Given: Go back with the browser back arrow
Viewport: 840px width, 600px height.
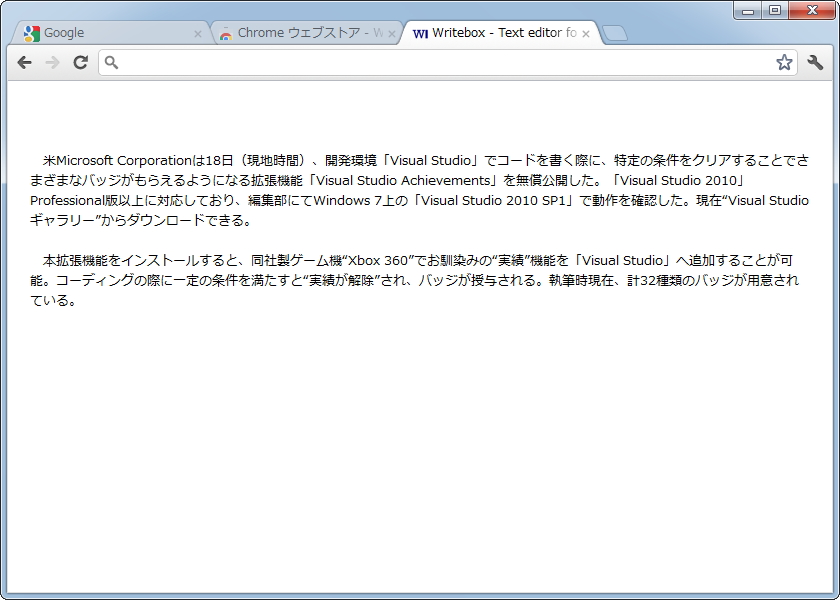Looking at the screenshot, I should (x=24, y=63).
